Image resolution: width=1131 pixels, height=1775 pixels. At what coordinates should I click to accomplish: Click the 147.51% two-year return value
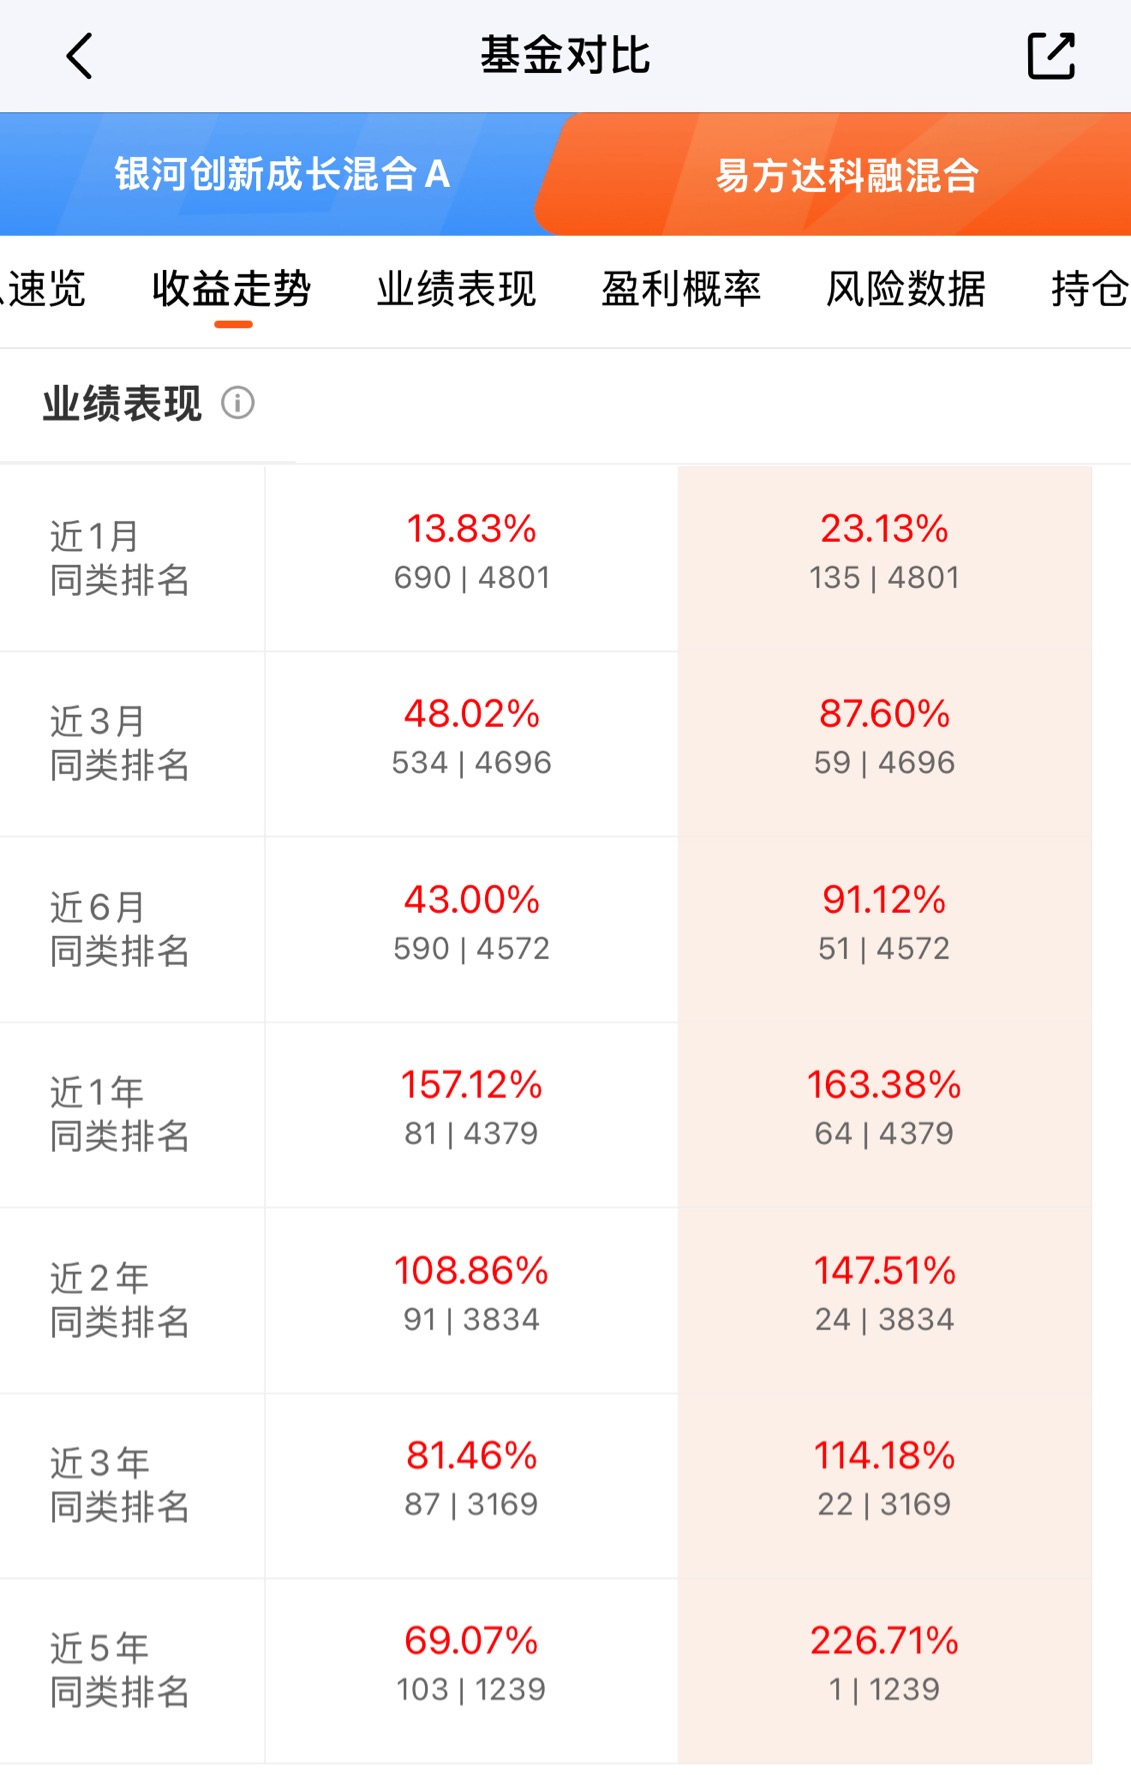click(885, 1270)
